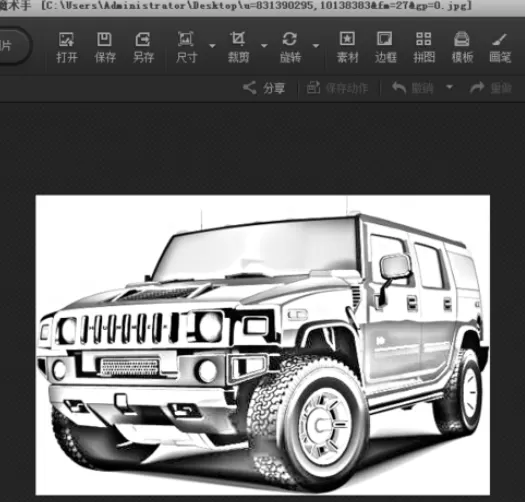
Task: Undo last action with 撤销
Action: click(x=413, y=88)
